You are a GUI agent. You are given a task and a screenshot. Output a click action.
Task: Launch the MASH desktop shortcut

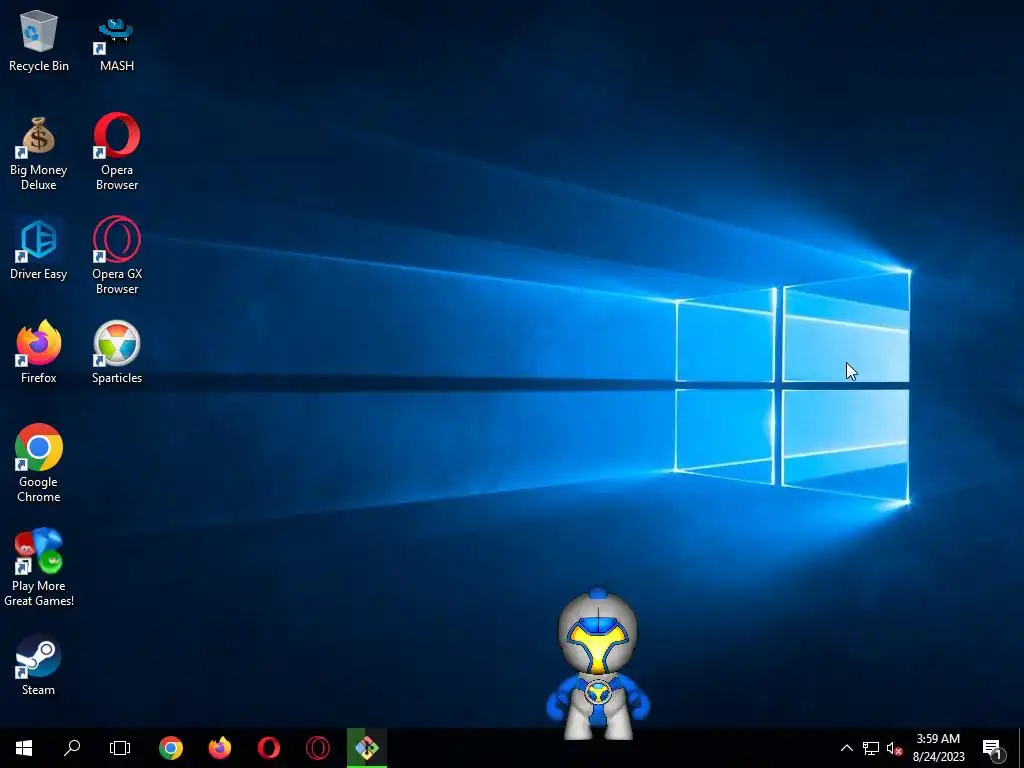tap(117, 44)
